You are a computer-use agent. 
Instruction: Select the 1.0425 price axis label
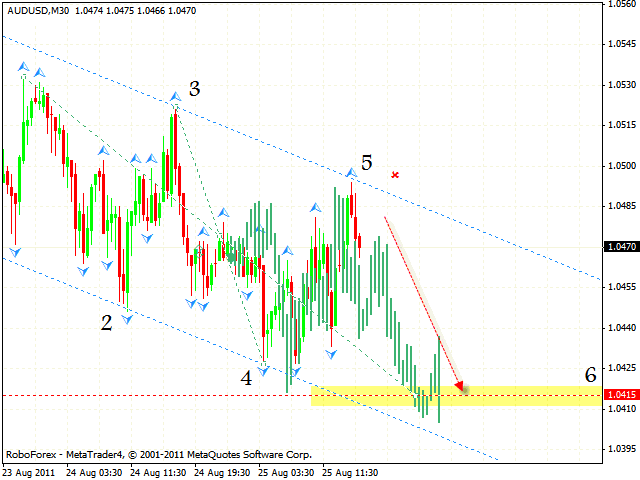point(622,368)
